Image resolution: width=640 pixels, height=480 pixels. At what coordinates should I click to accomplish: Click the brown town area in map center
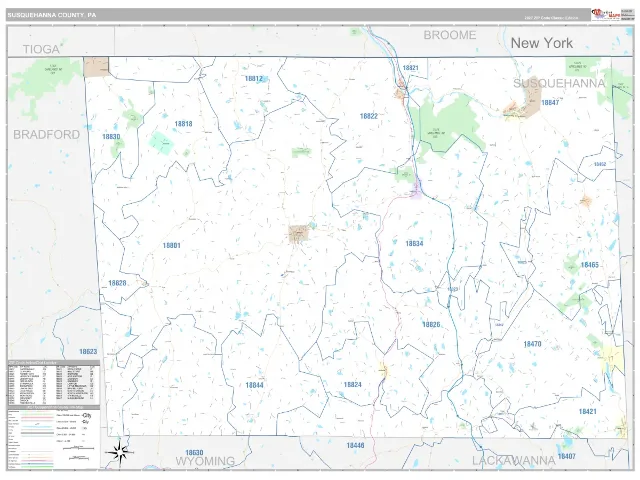(298, 234)
